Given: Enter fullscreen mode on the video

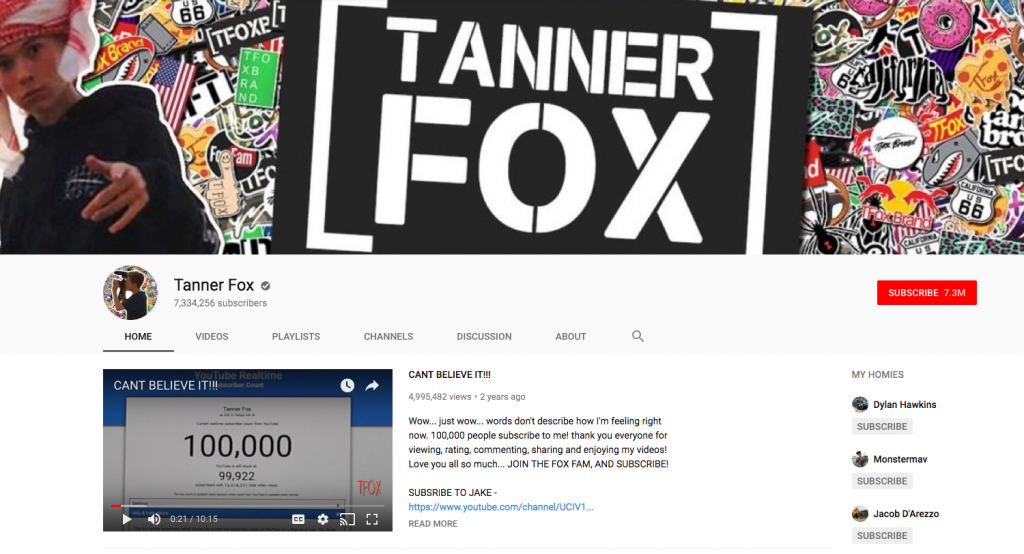Looking at the screenshot, I should [372, 519].
